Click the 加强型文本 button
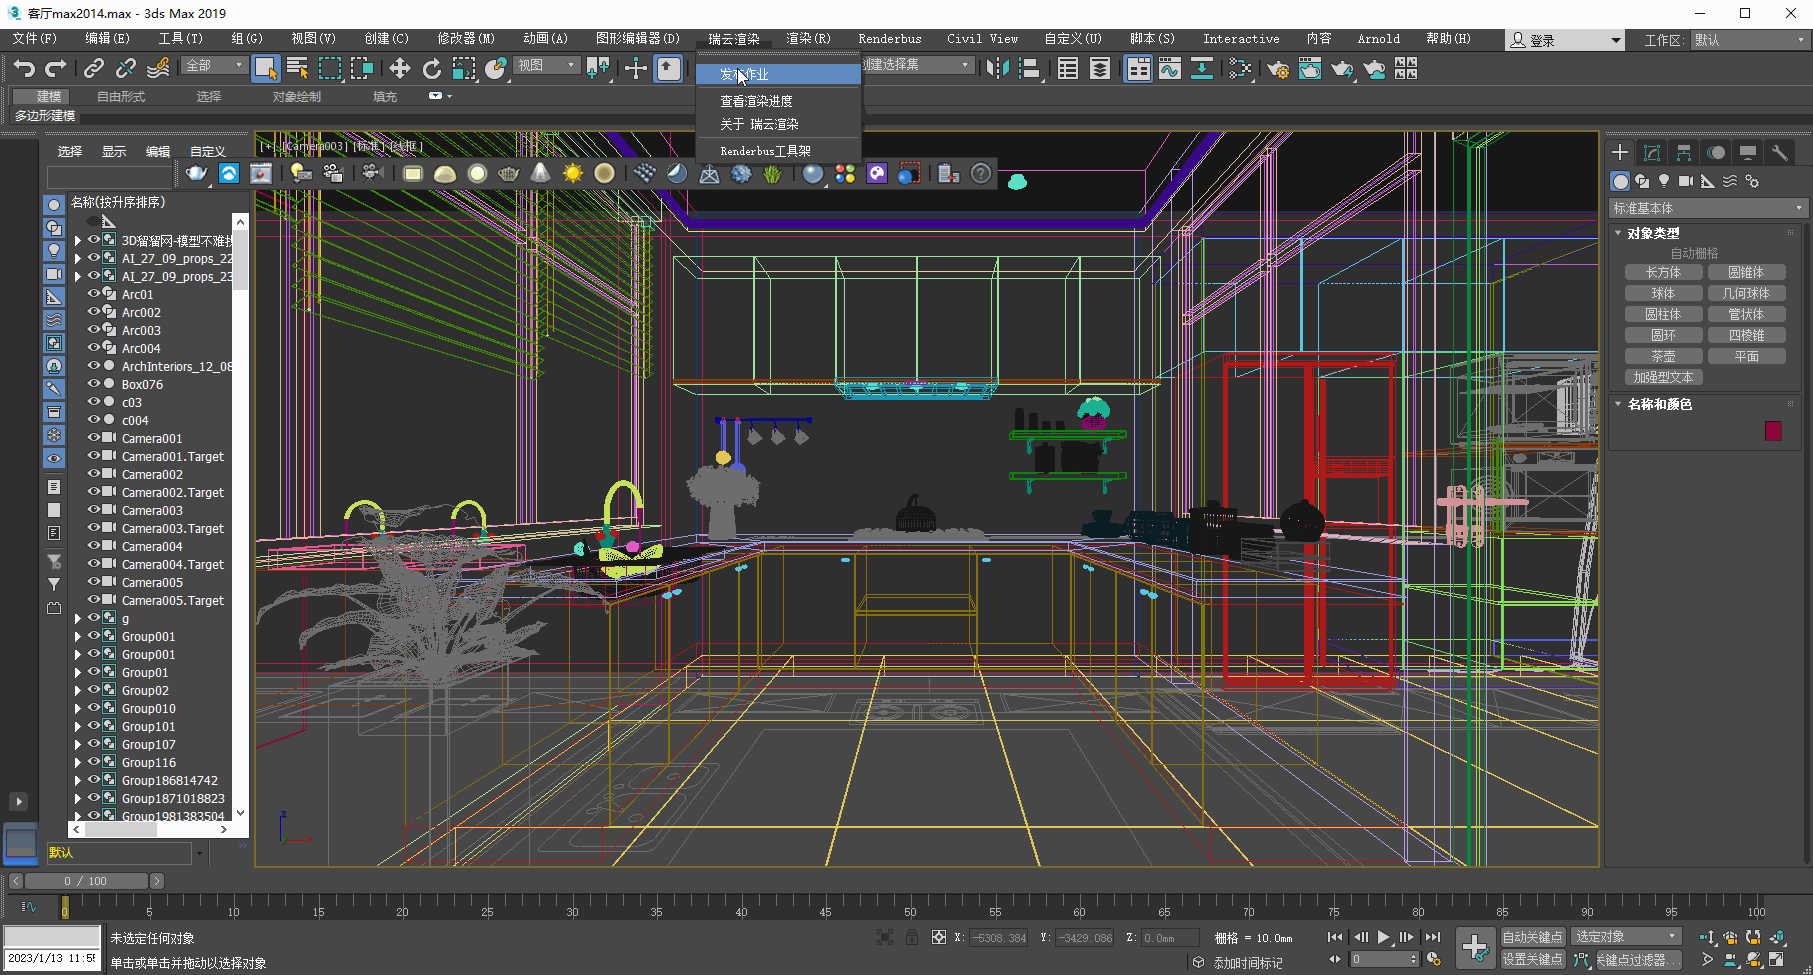The height and width of the screenshot is (975, 1813). [1663, 377]
